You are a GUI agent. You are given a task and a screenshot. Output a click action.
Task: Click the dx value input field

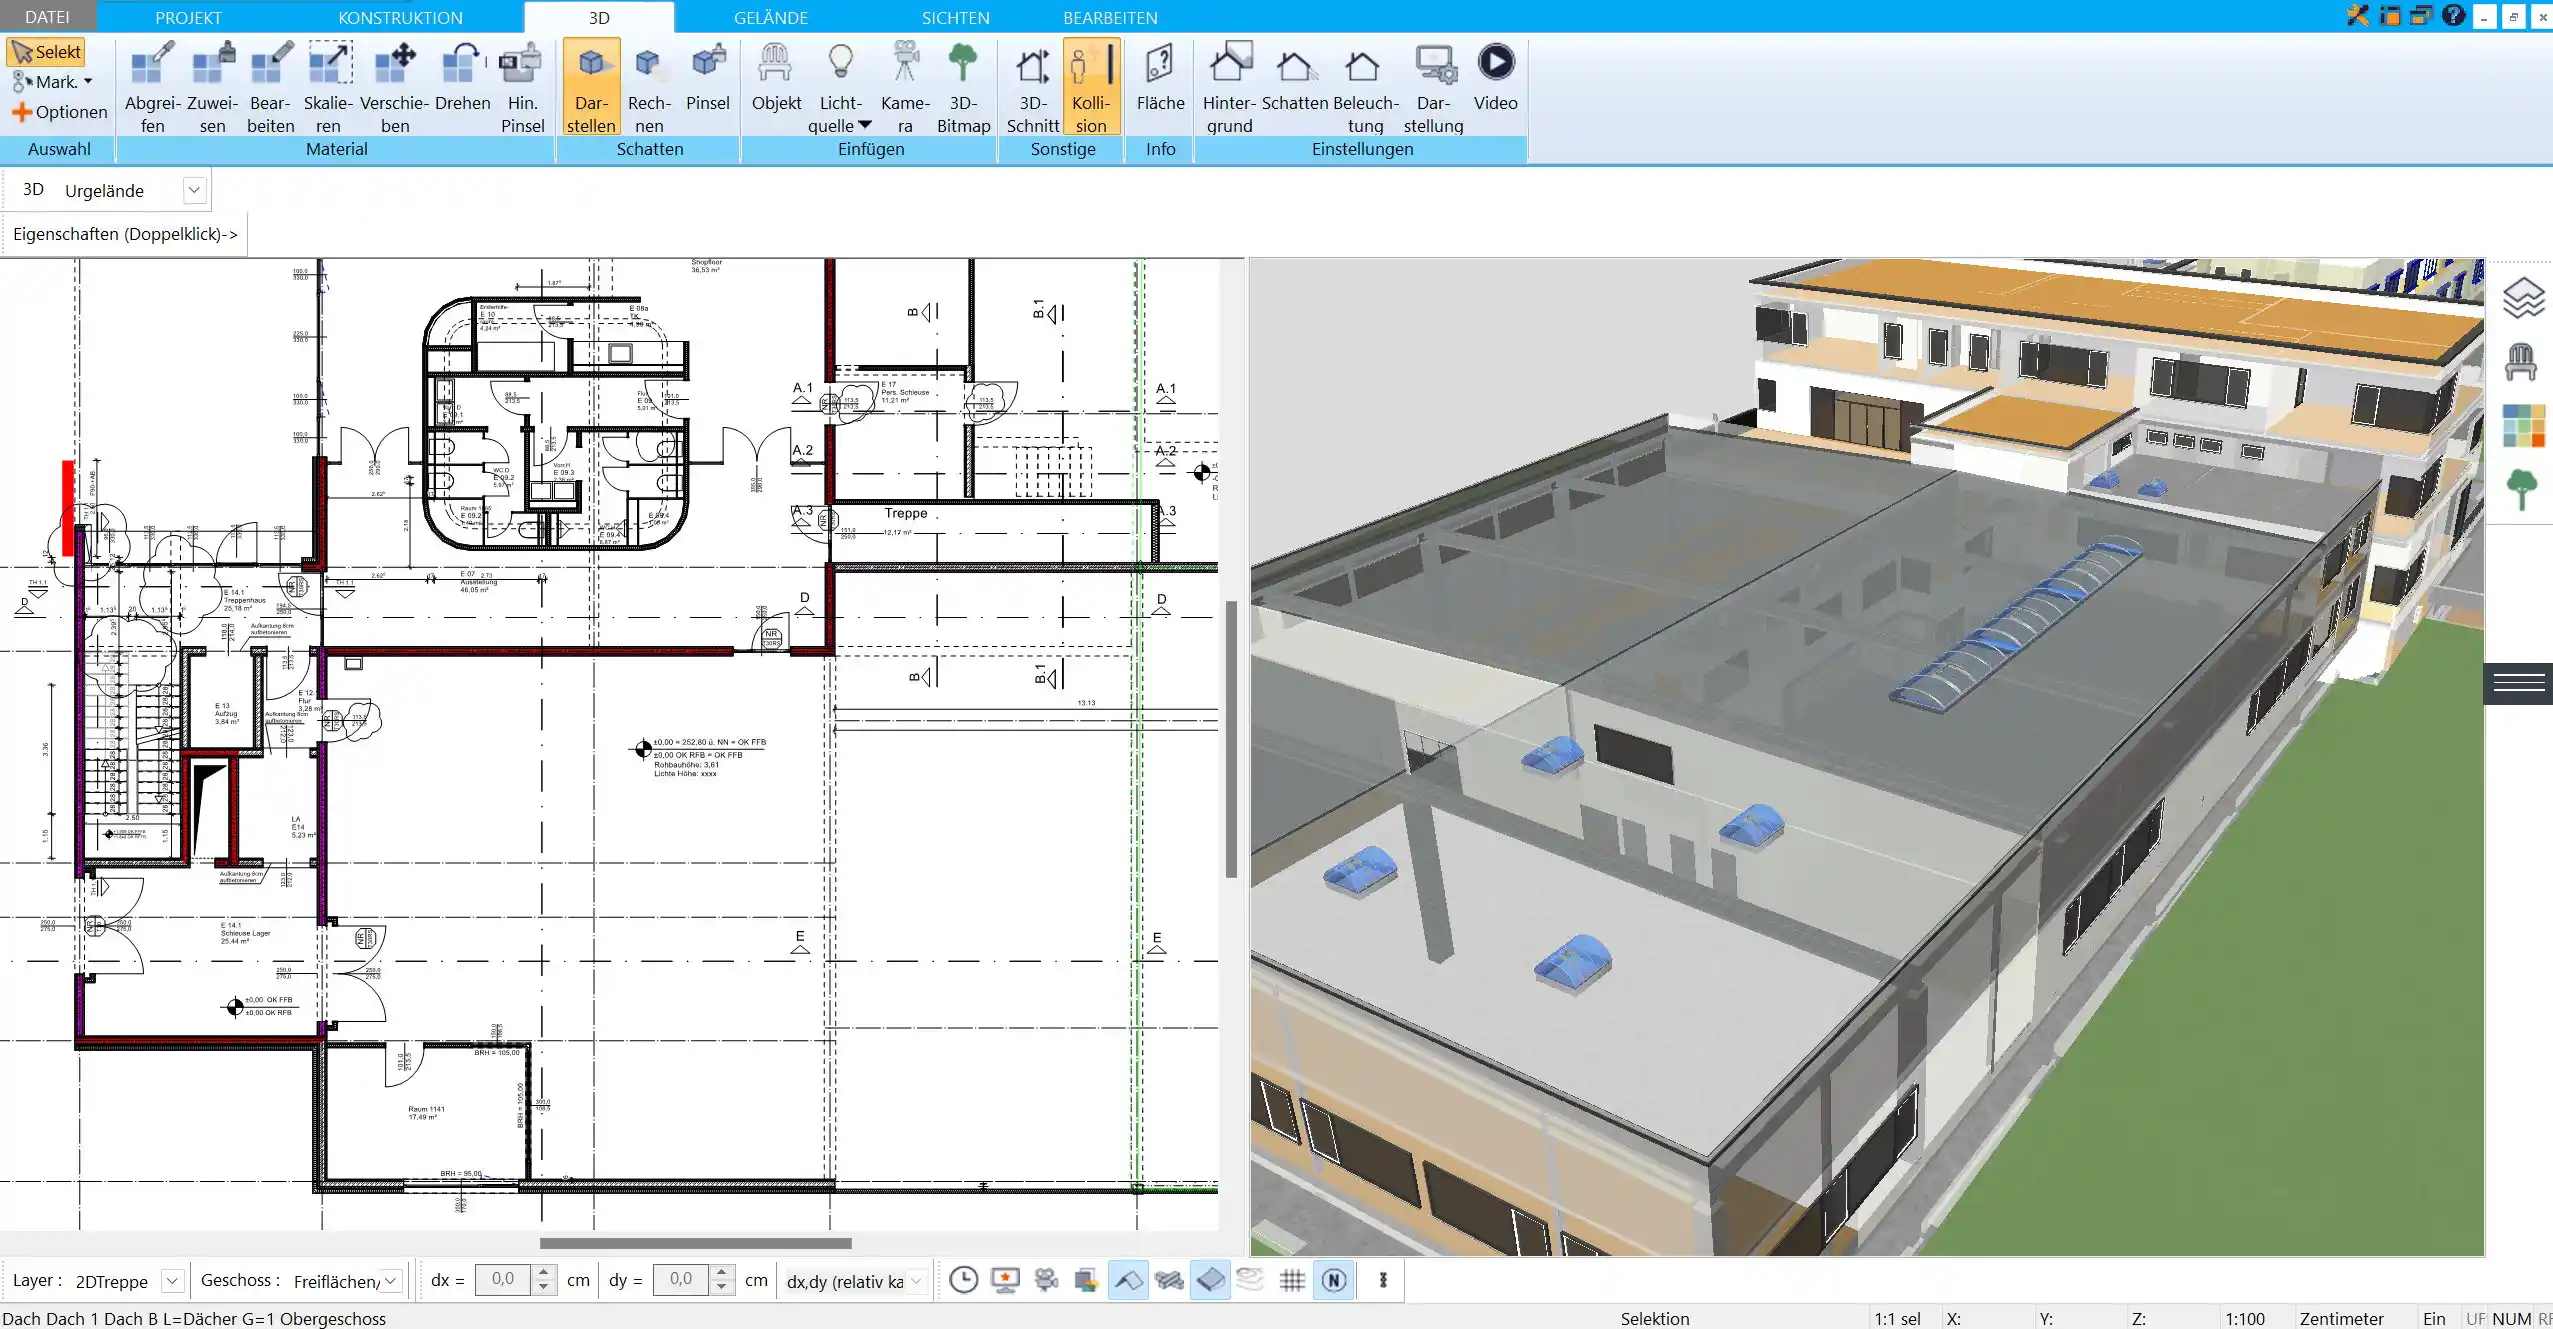coord(503,1280)
